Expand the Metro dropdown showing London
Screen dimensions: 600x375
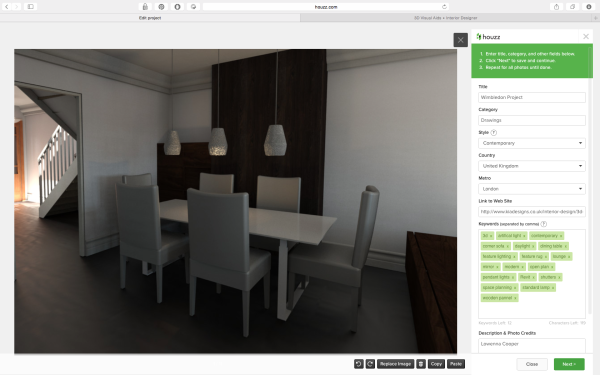[532, 189]
